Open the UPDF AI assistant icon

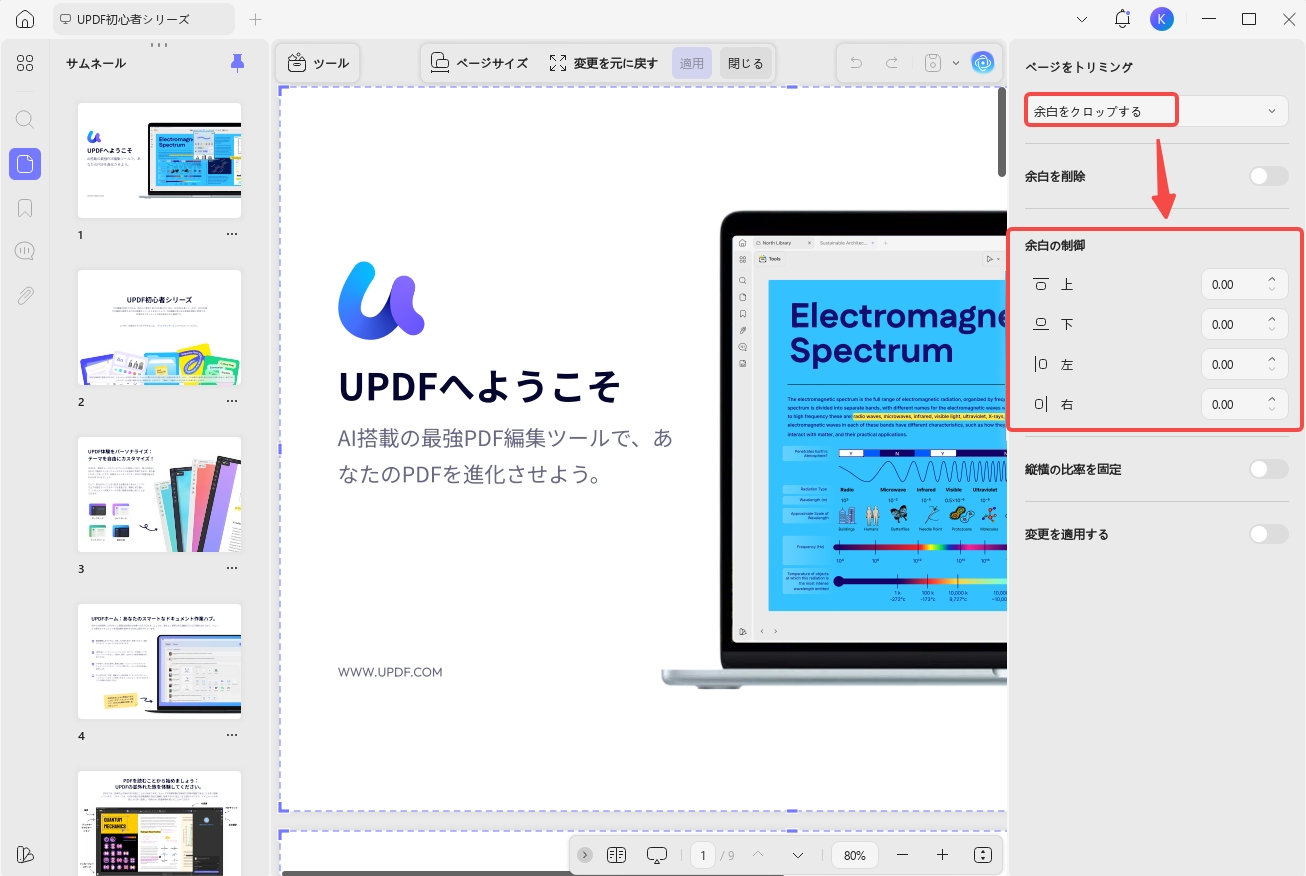pos(983,63)
